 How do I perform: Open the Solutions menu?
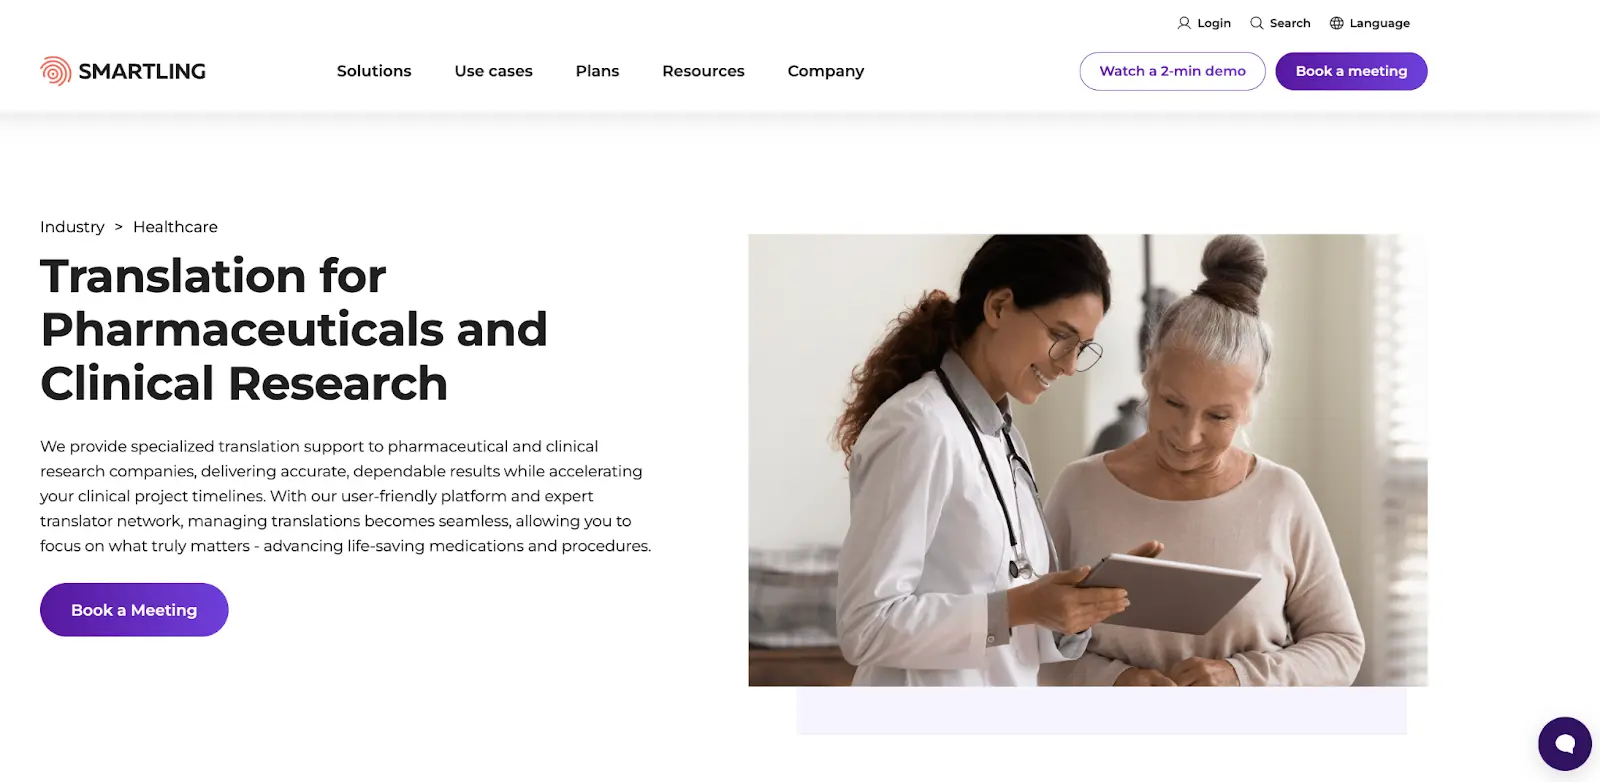pos(374,71)
